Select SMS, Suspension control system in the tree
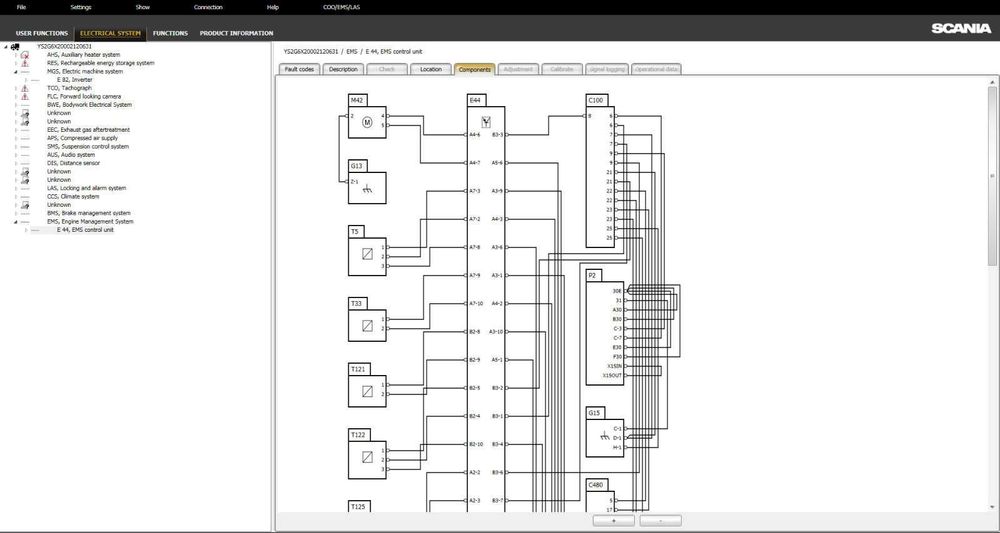The image size is (1000, 533). (x=88, y=147)
